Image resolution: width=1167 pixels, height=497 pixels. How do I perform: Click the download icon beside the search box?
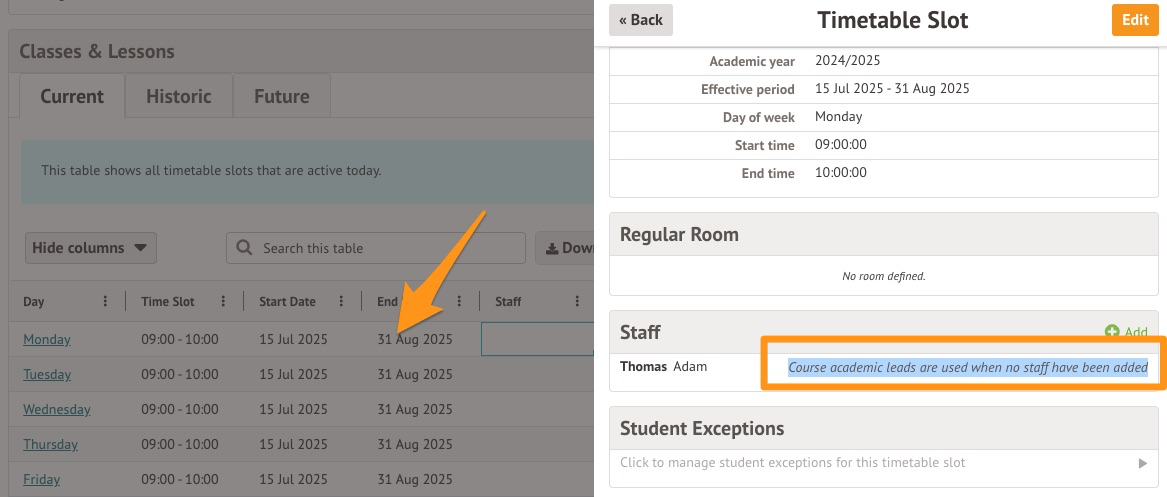click(x=551, y=248)
